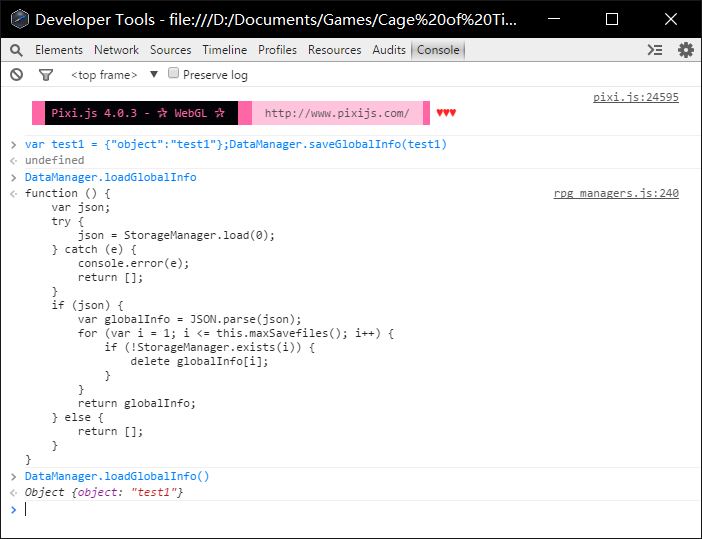Image resolution: width=702 pixels, height=539 pixels.
Task: Click the var test1 saveGlobalInfo command line
Action: 236,144
